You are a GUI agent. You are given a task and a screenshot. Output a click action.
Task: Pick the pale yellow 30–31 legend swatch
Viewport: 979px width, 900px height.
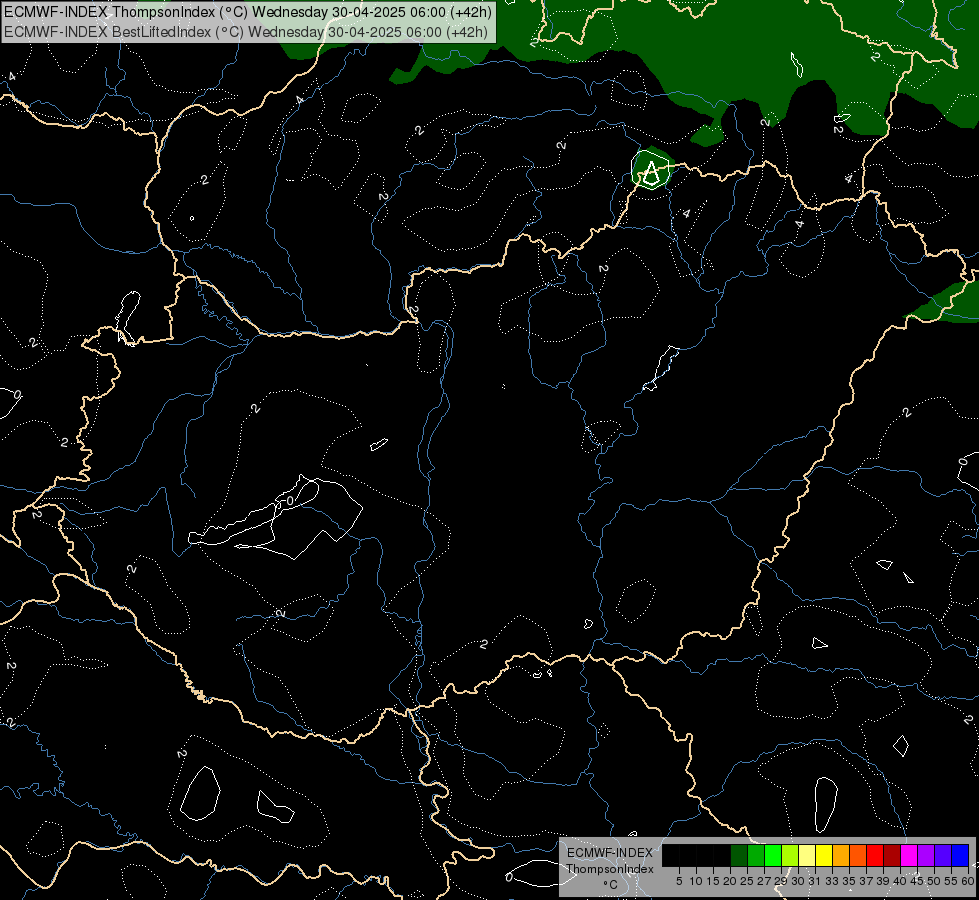807,856
